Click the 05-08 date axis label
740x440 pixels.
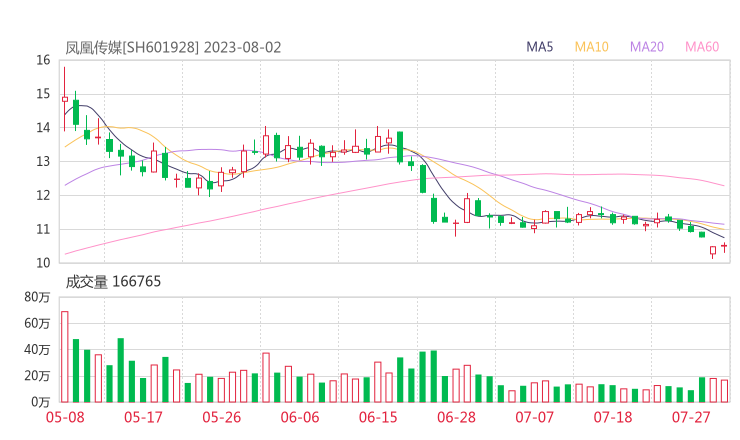click(x=65, y=417)
